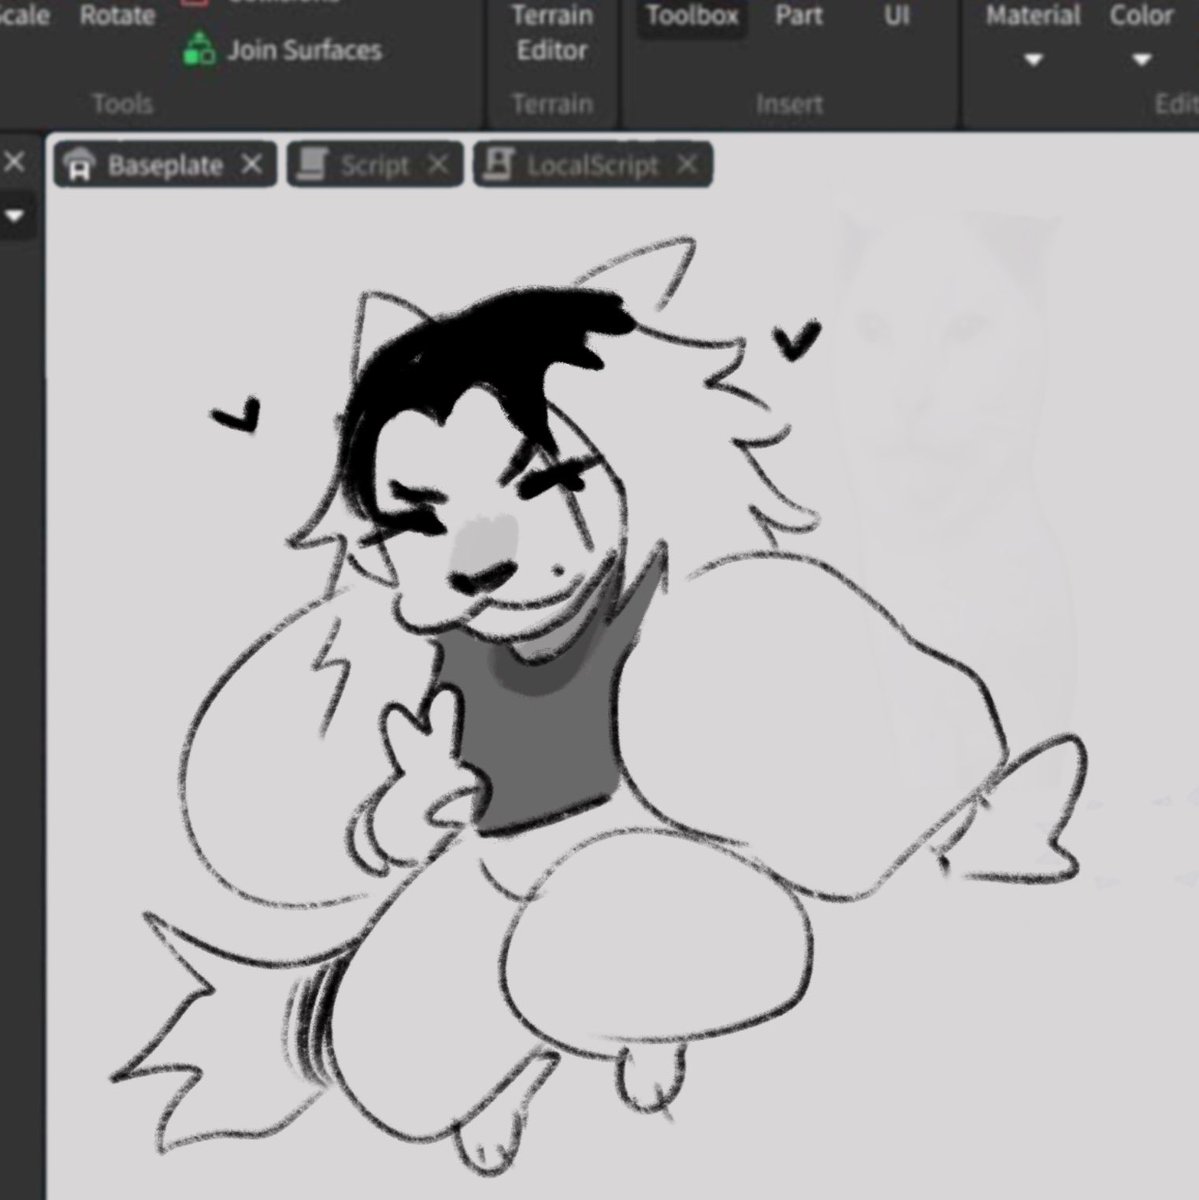Open the UI insert option
Screen dimensions: 1199x1200
896,15
